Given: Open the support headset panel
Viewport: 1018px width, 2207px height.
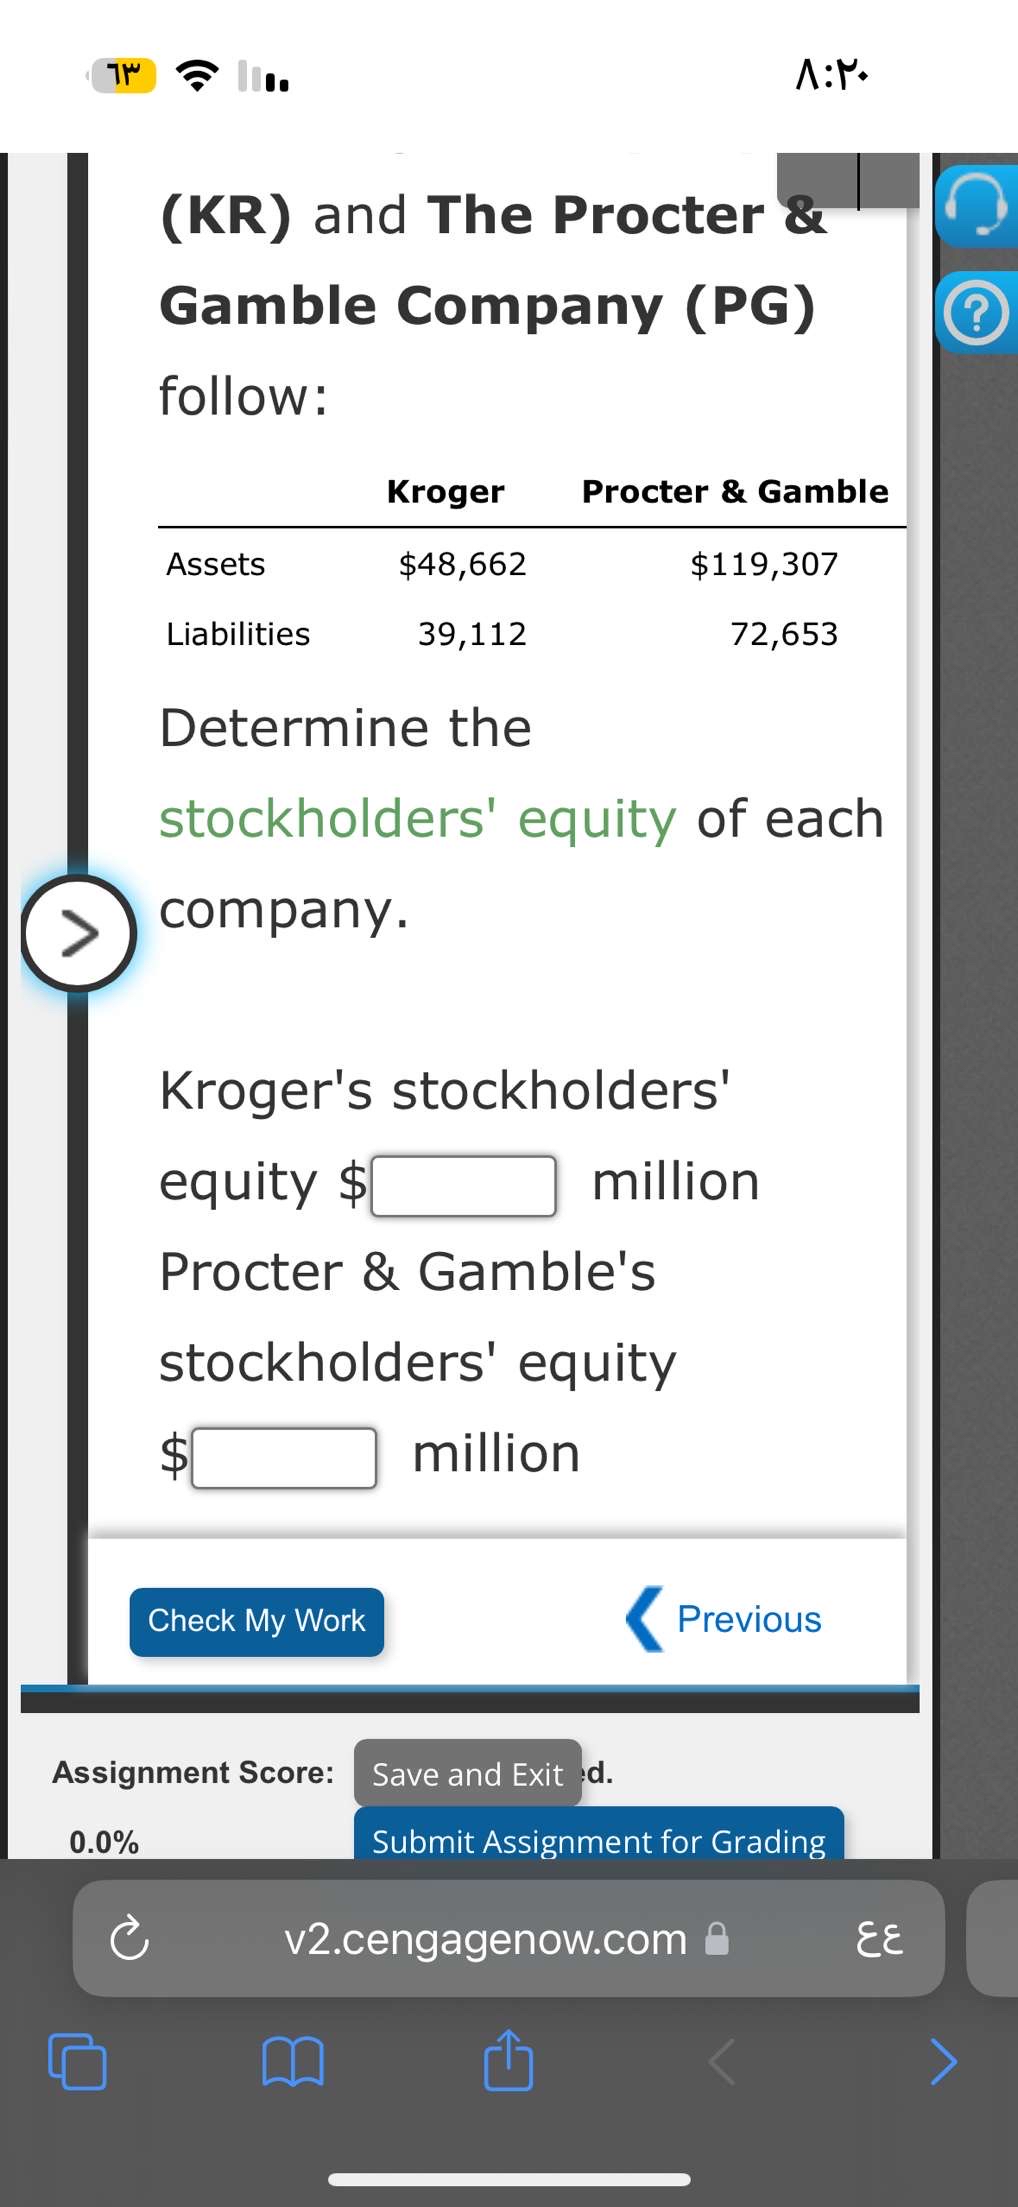Looking at the screenshot, I should point(977,207).
